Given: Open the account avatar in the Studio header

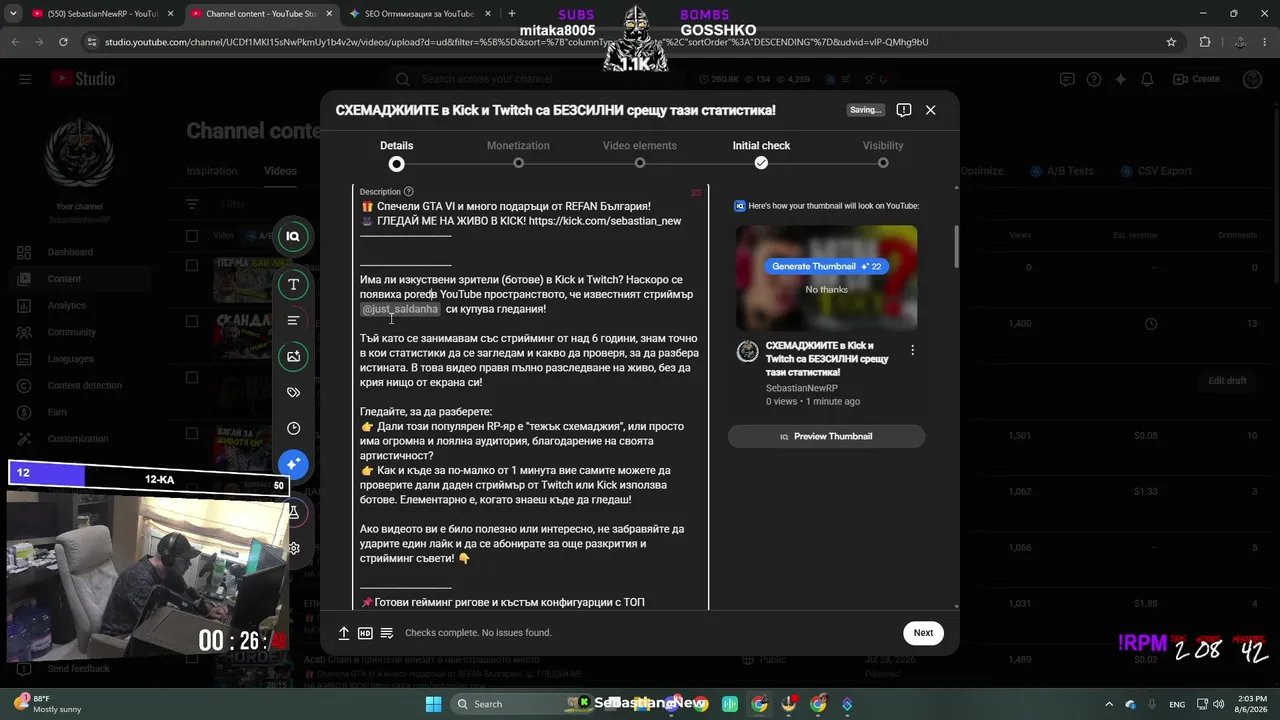Looking at the screenshot, I should click(1252, 79).
